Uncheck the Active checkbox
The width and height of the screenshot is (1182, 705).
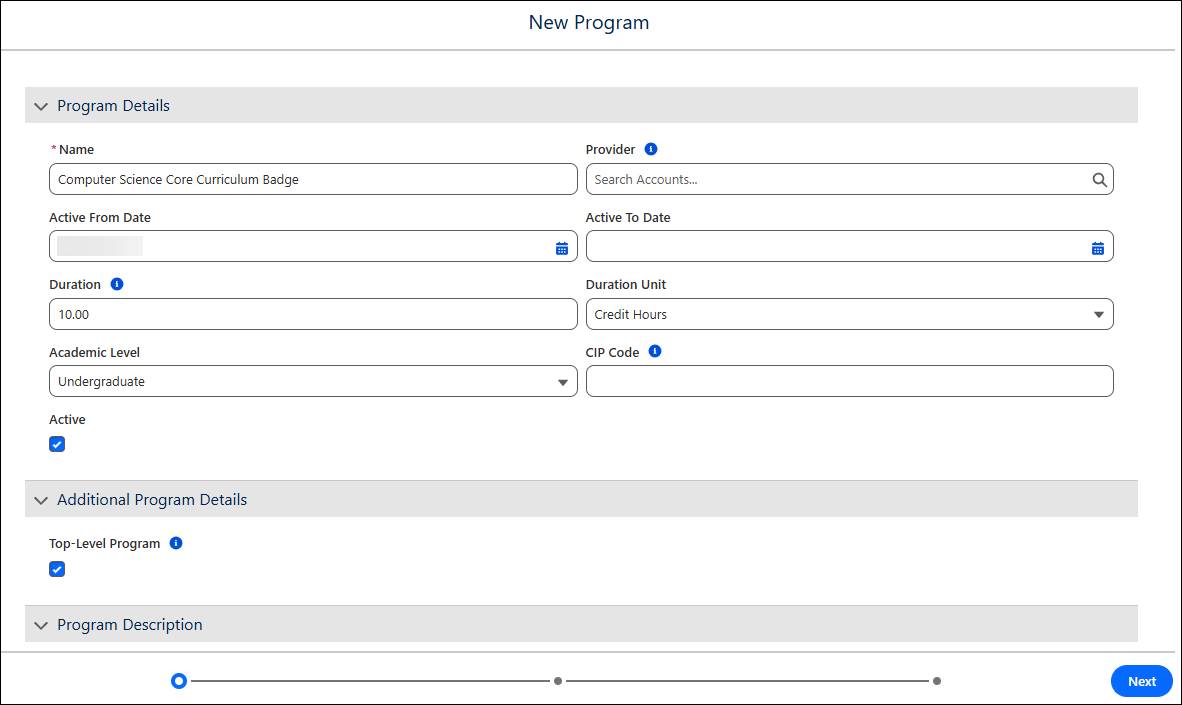point(57,444)
